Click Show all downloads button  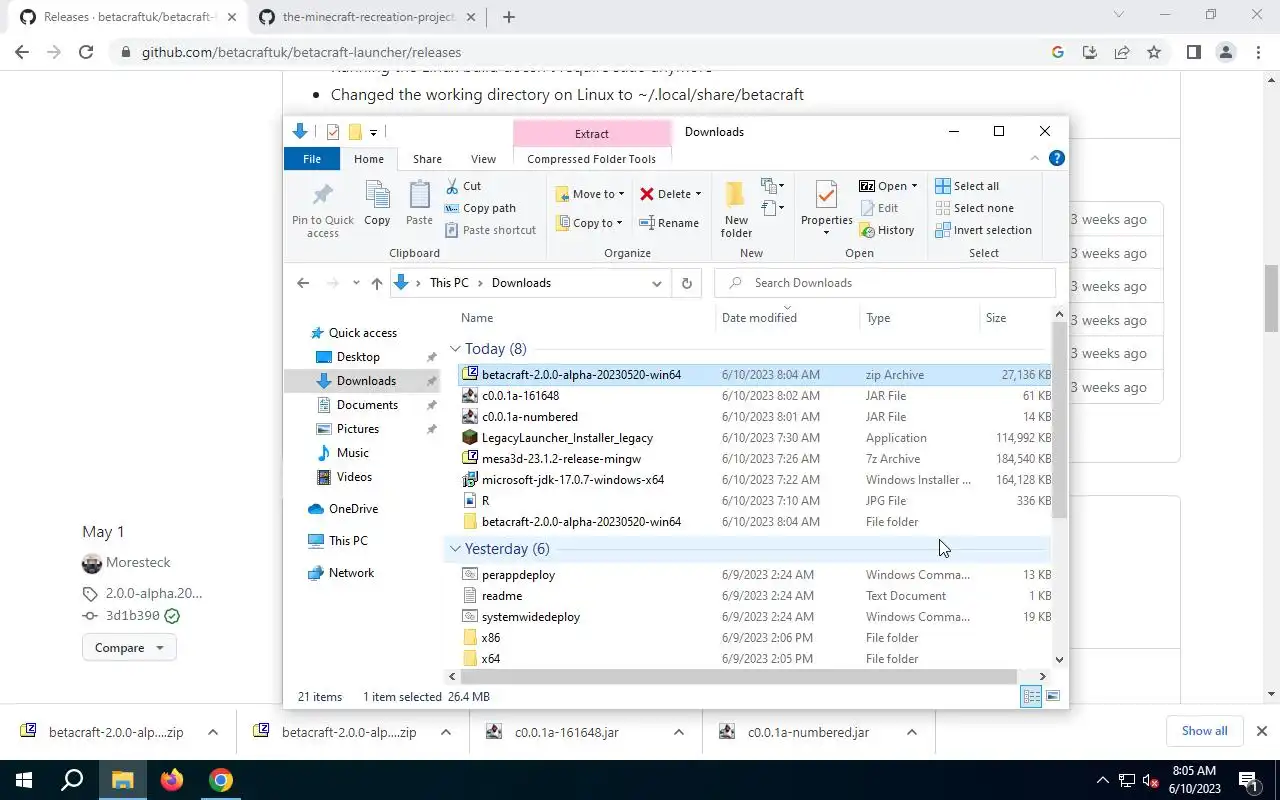[x=1204, y=731]
